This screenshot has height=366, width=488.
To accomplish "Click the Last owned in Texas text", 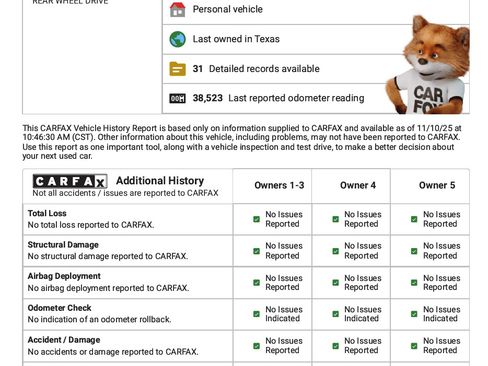I will click(x=236, y=39).
